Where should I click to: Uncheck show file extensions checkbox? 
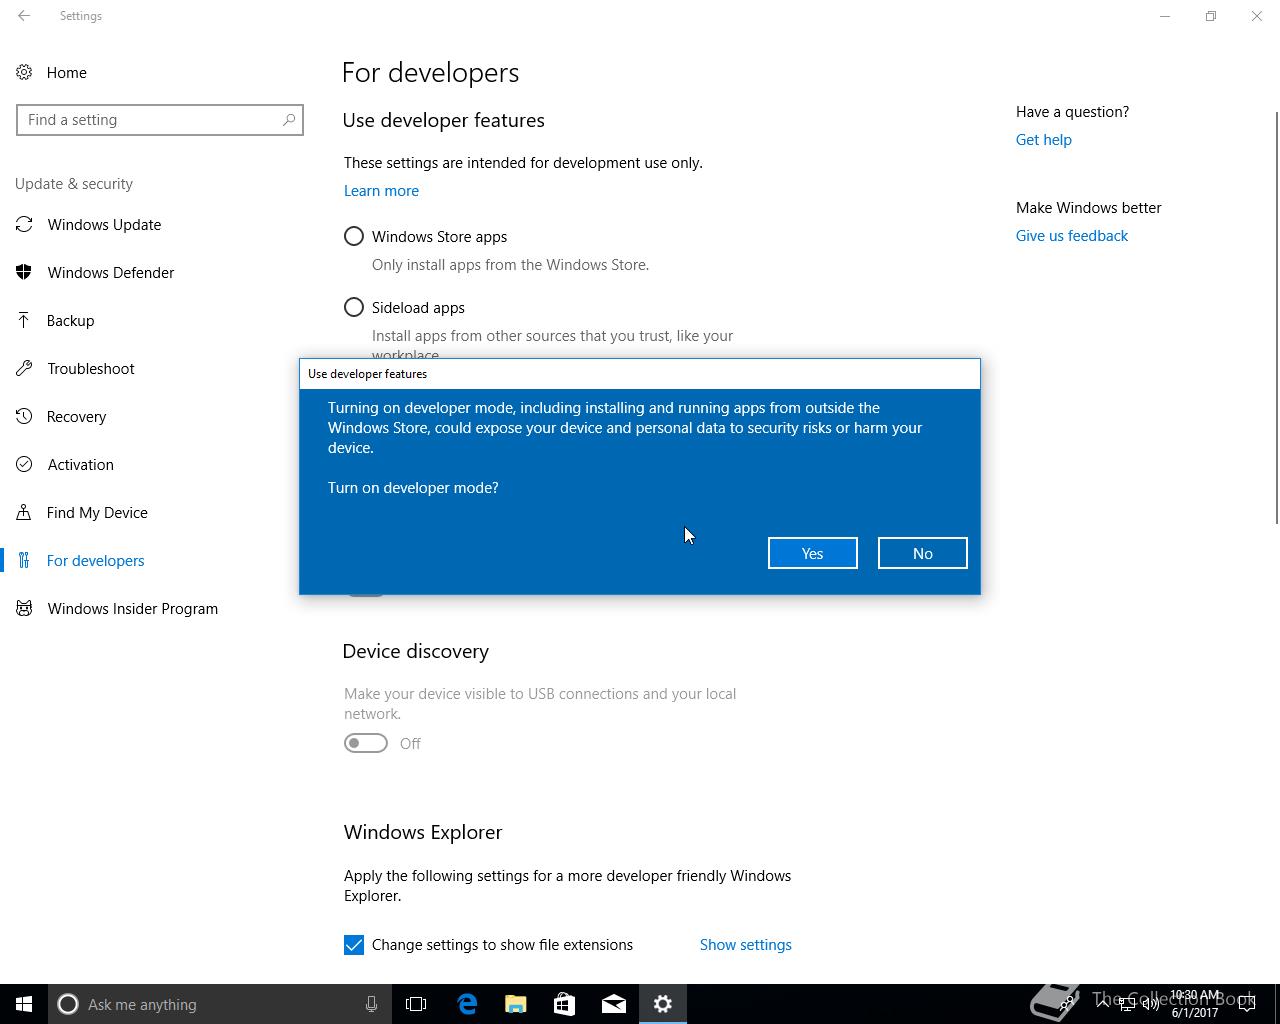pos(354,945)
